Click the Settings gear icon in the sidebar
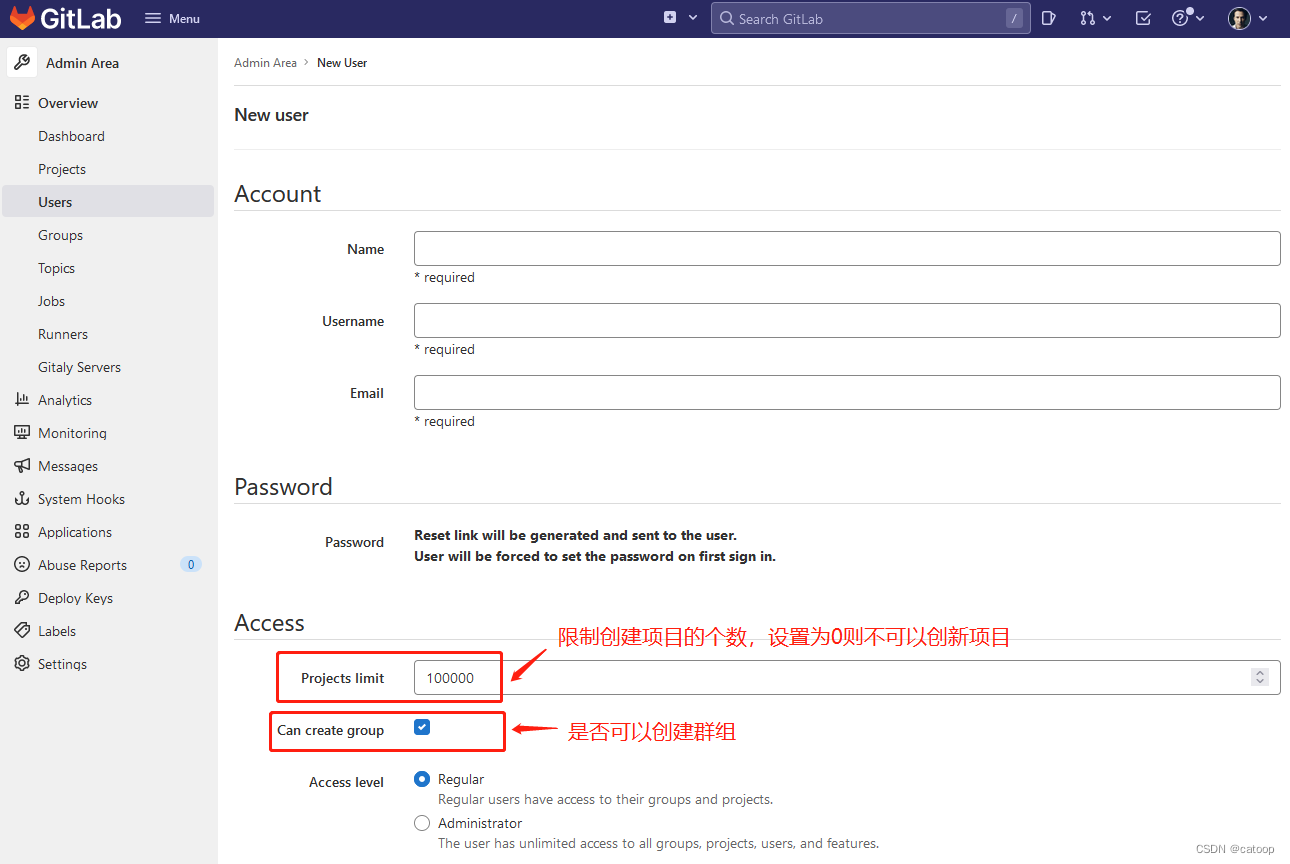 tap(22, 664)
